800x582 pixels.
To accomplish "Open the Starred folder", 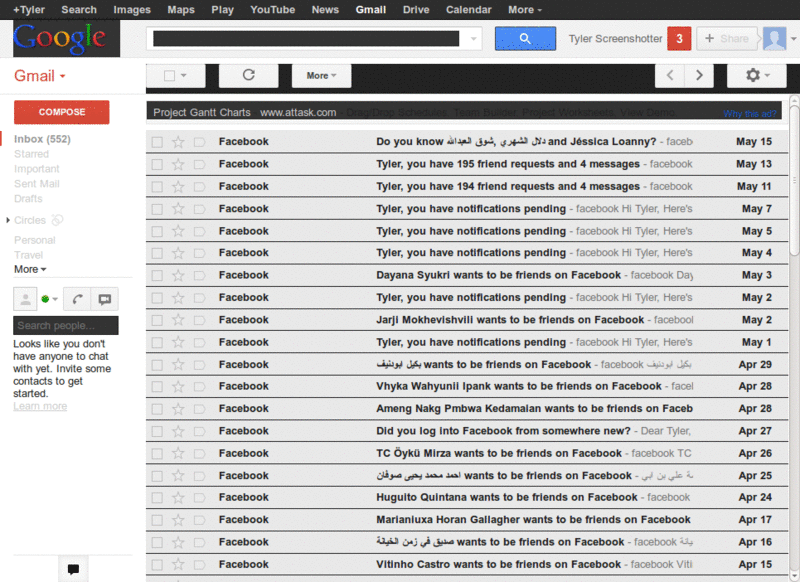I will click(x=32, y=154).
